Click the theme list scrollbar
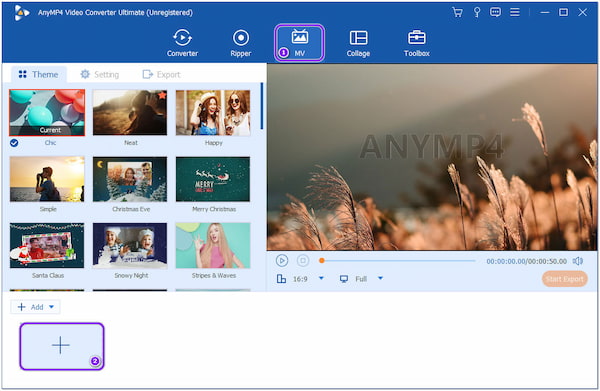 262,106
